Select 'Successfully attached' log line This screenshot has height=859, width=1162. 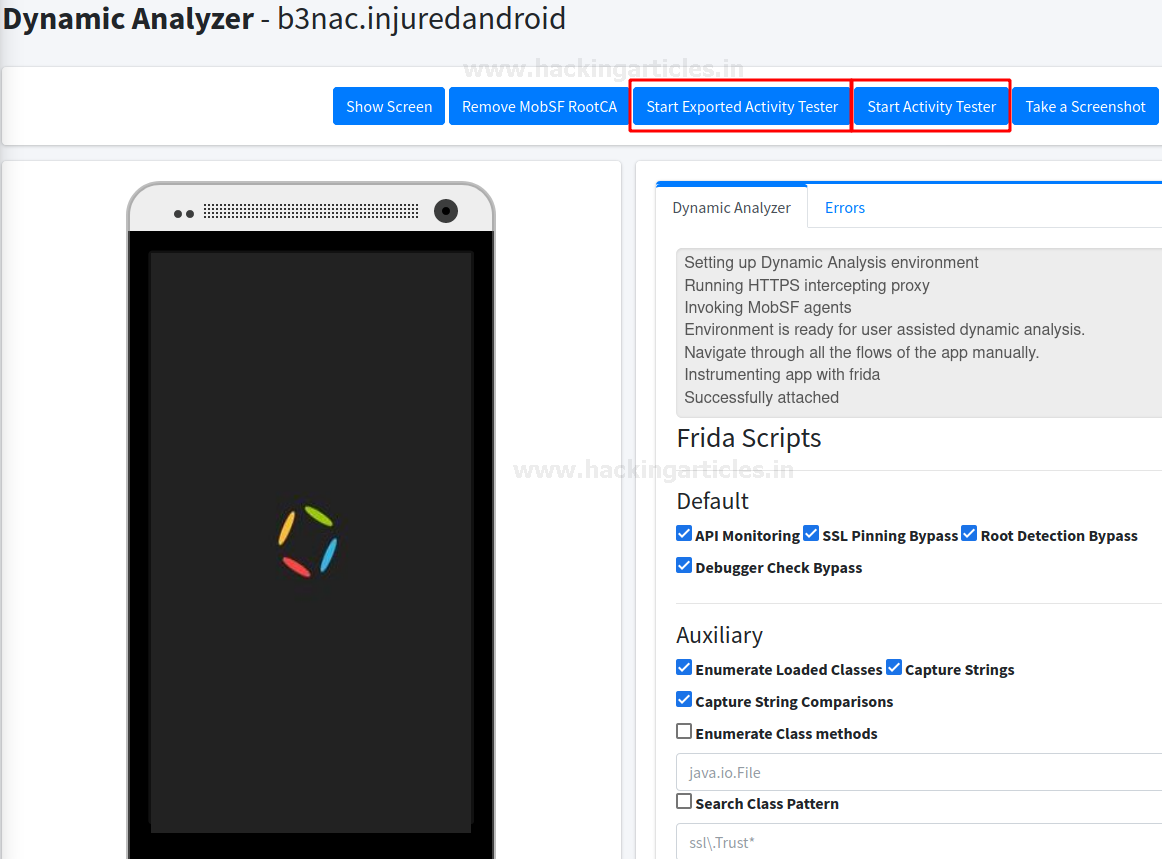click(761, 397)
